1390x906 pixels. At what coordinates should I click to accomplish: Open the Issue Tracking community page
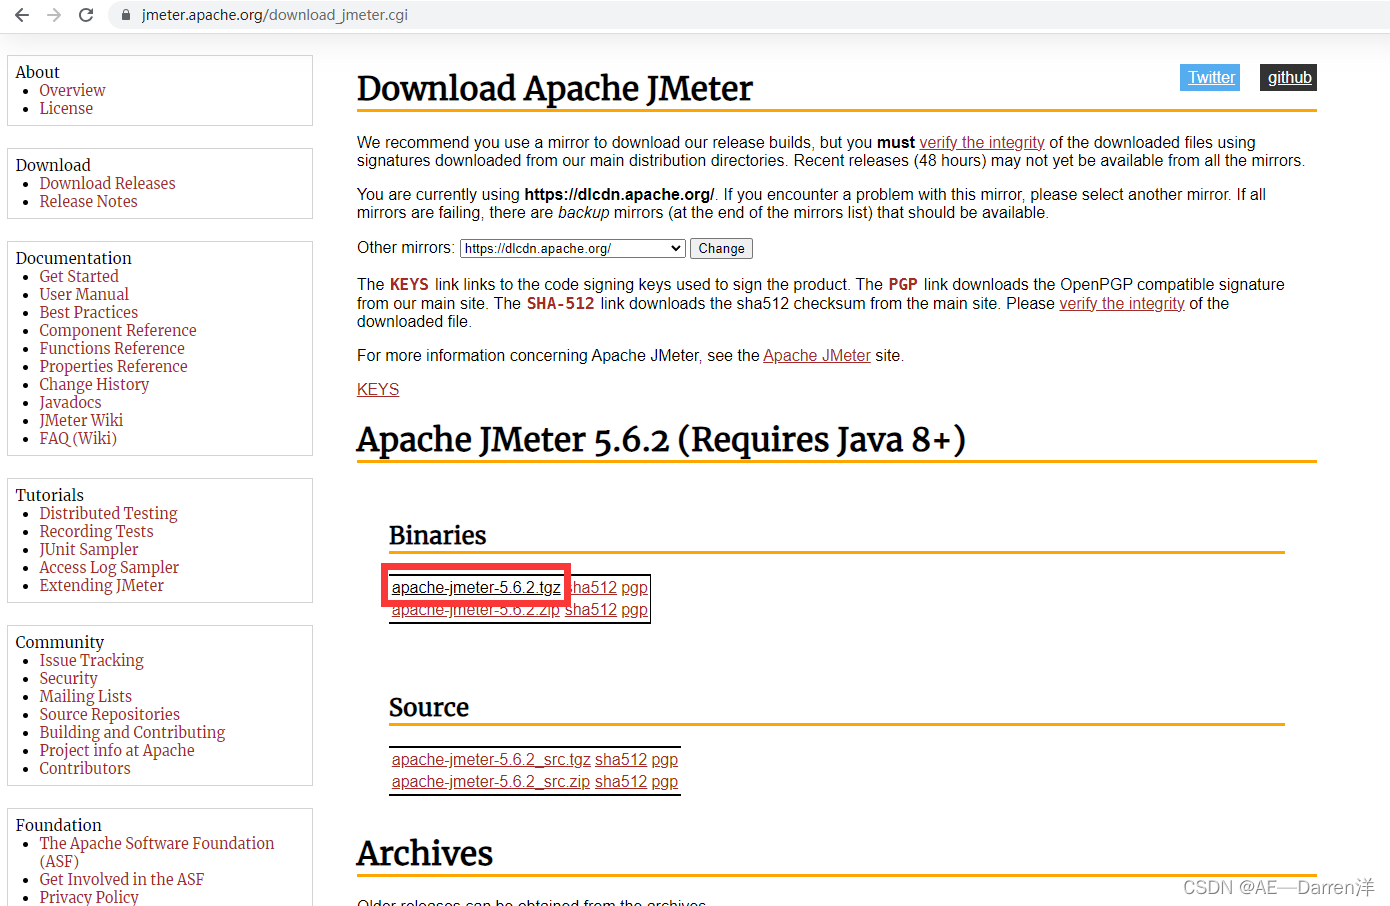point(91,660)
